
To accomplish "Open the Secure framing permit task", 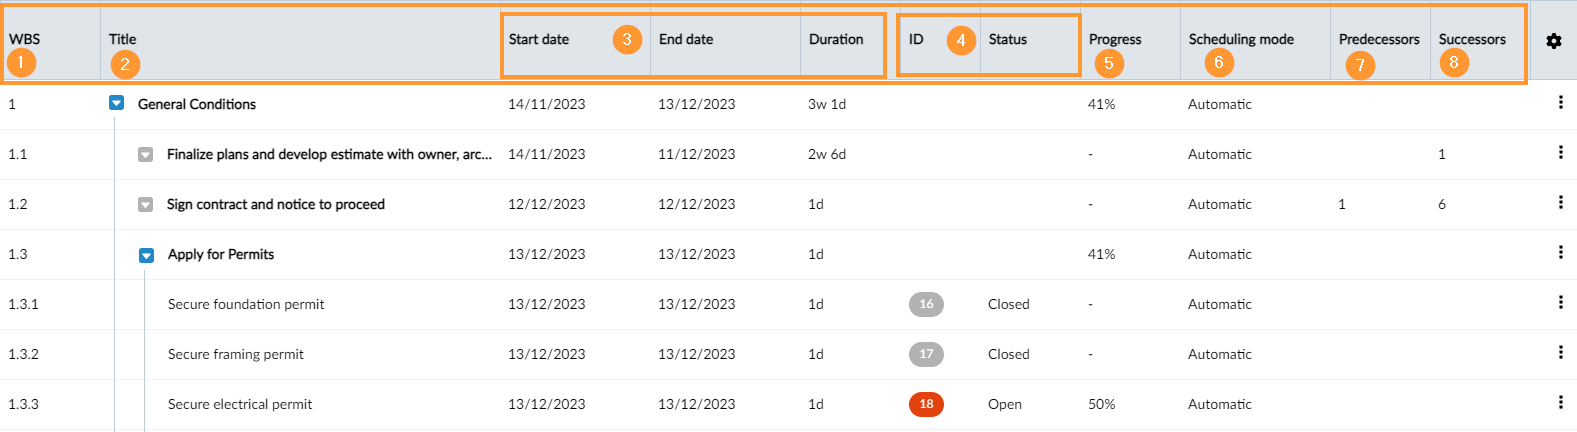I will click(236, 354).
